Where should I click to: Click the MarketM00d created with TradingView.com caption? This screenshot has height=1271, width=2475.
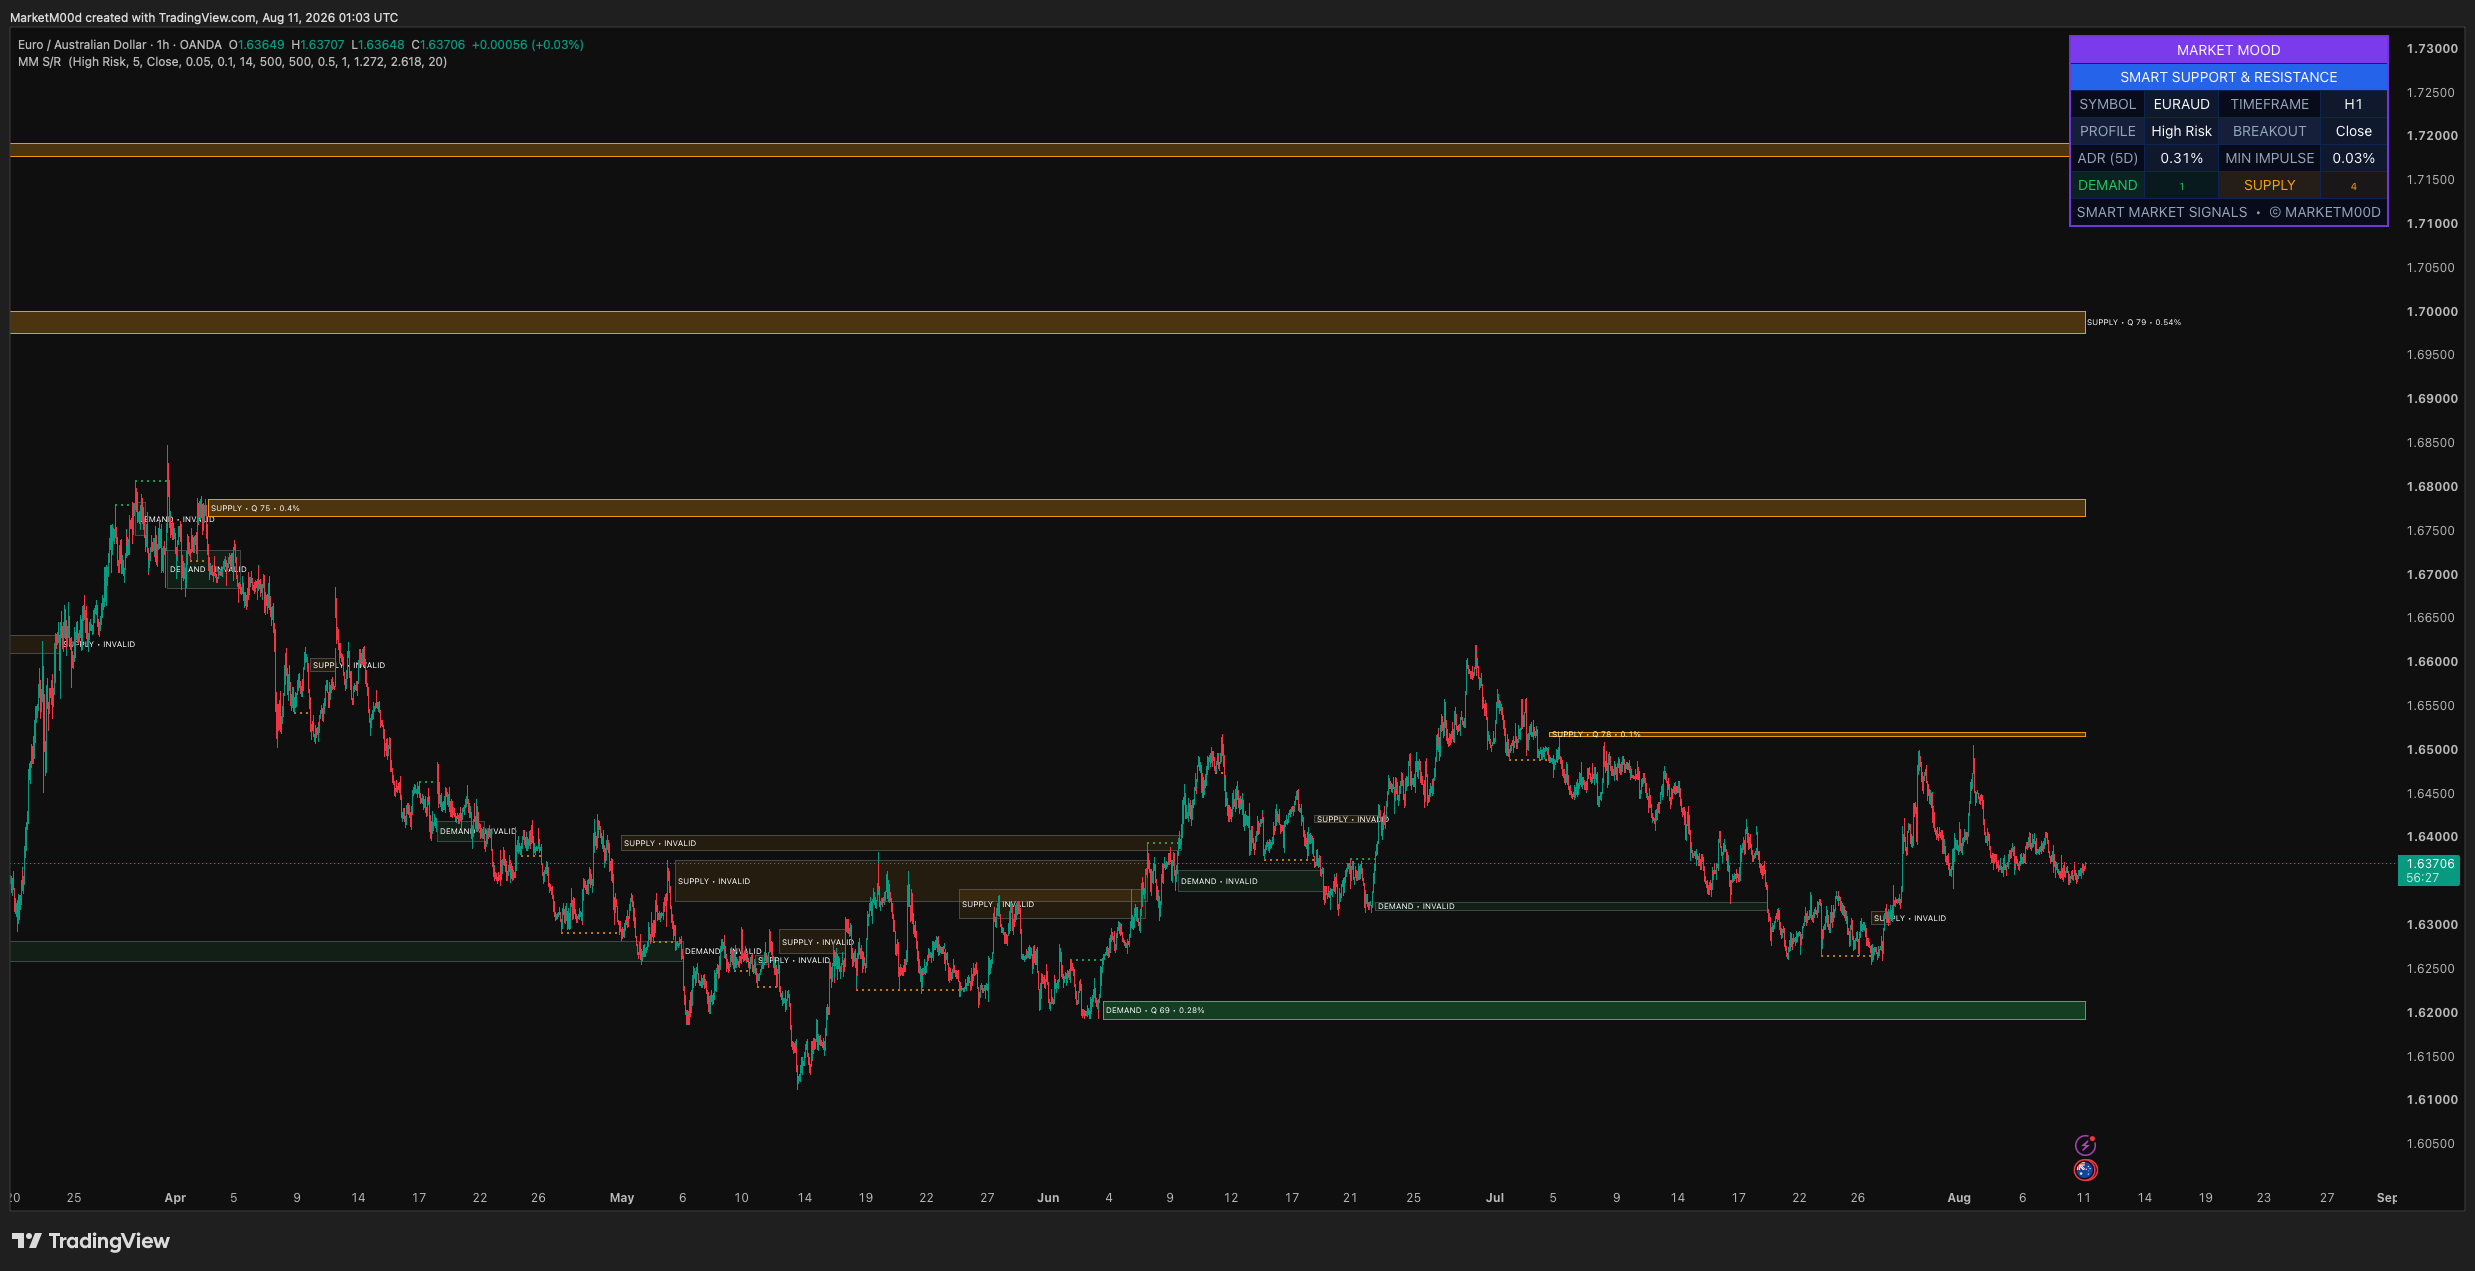[204, 18]
